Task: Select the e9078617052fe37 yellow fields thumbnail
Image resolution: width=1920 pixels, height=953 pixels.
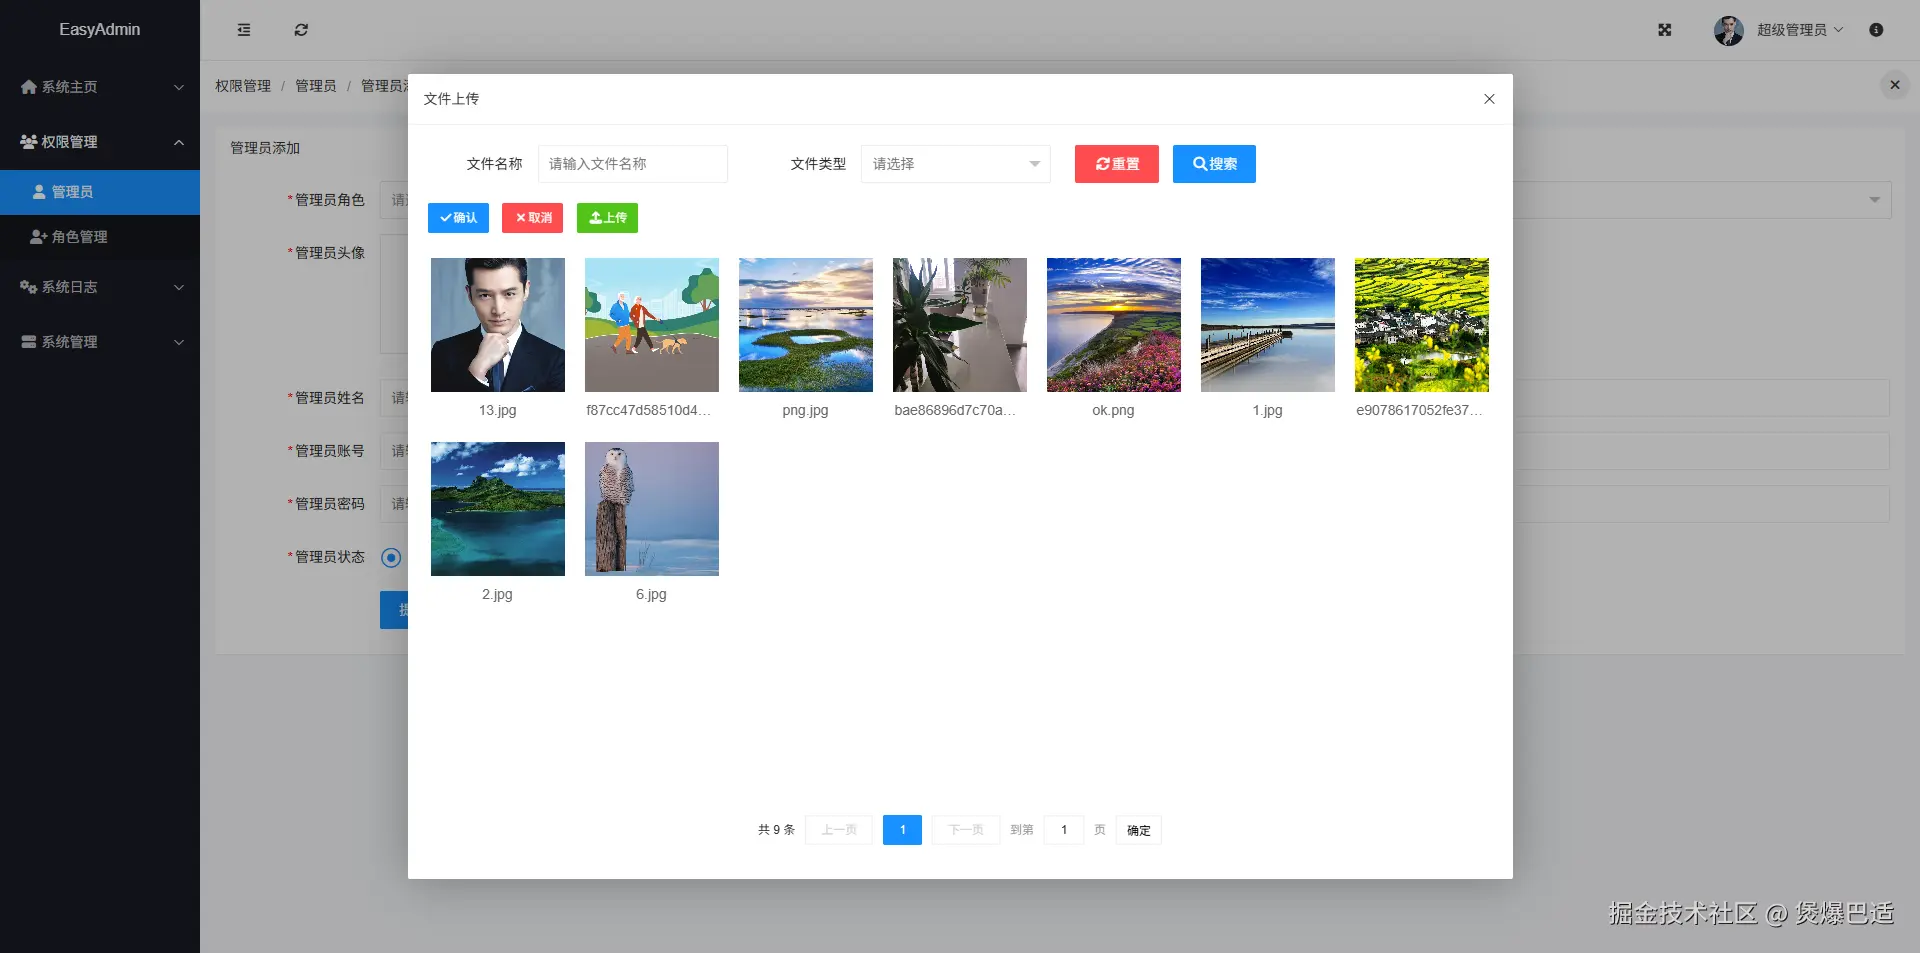Action: tap(1422, 325)
